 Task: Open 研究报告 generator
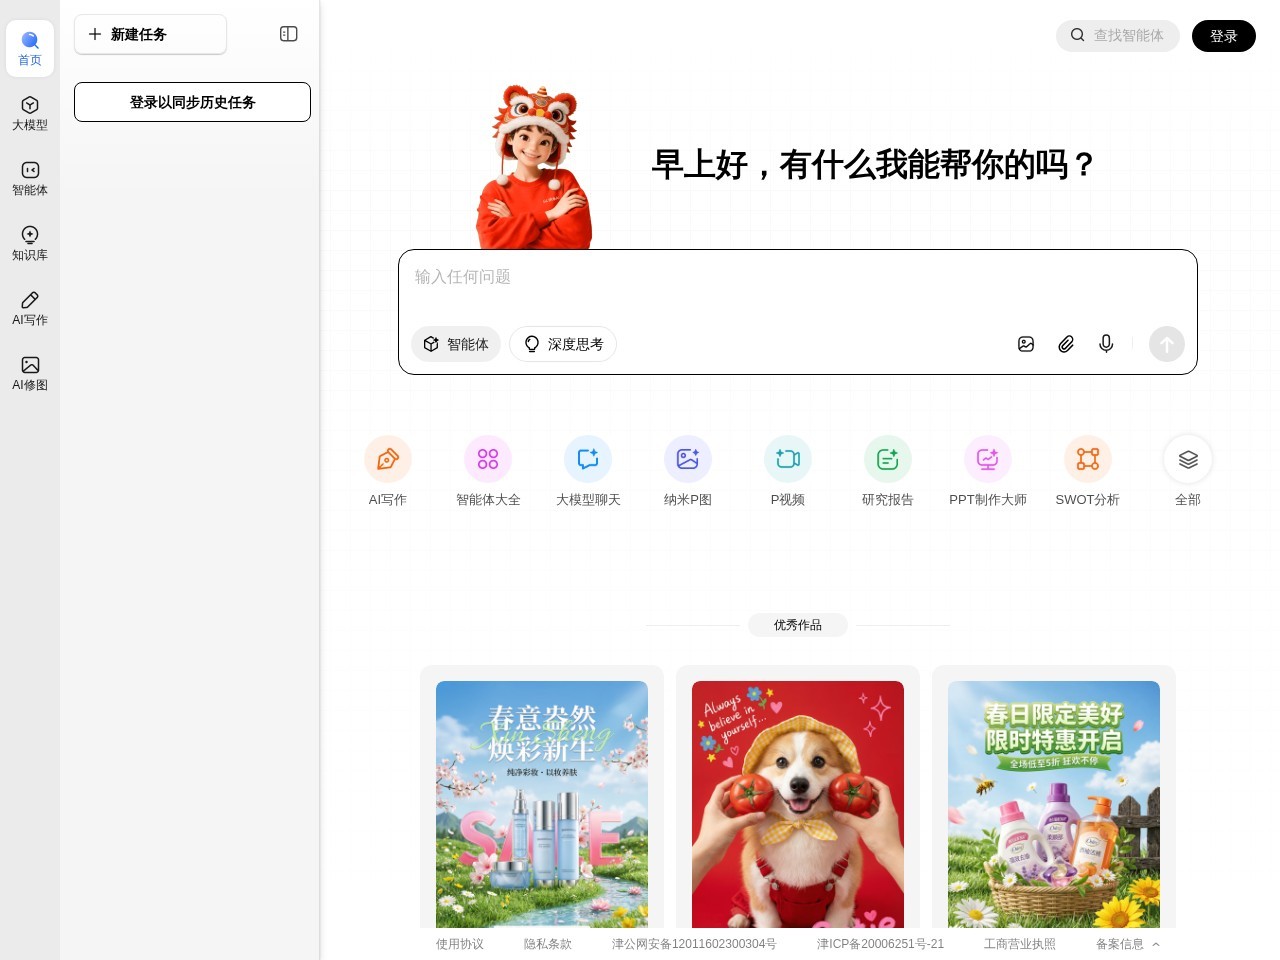tap(887, 471)
